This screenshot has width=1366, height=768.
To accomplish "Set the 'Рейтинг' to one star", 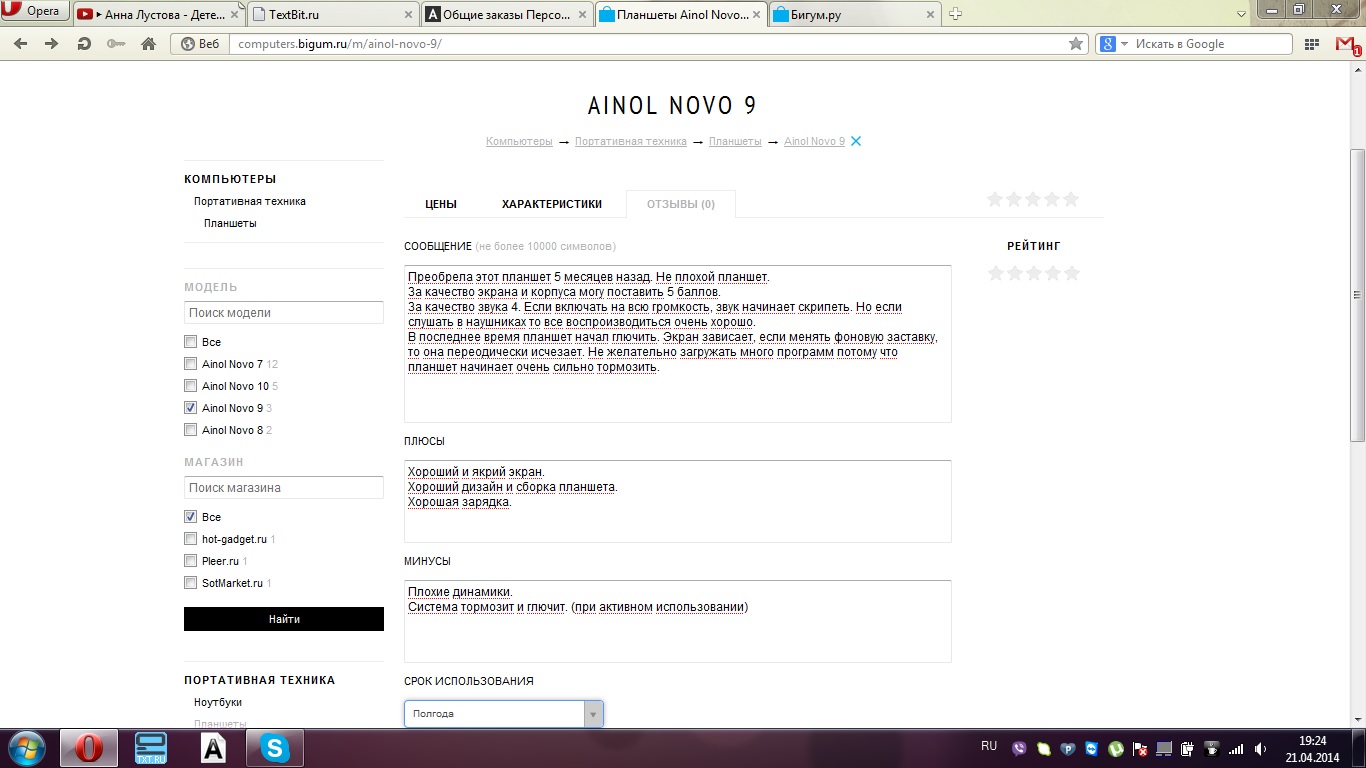I will (995, 273).
